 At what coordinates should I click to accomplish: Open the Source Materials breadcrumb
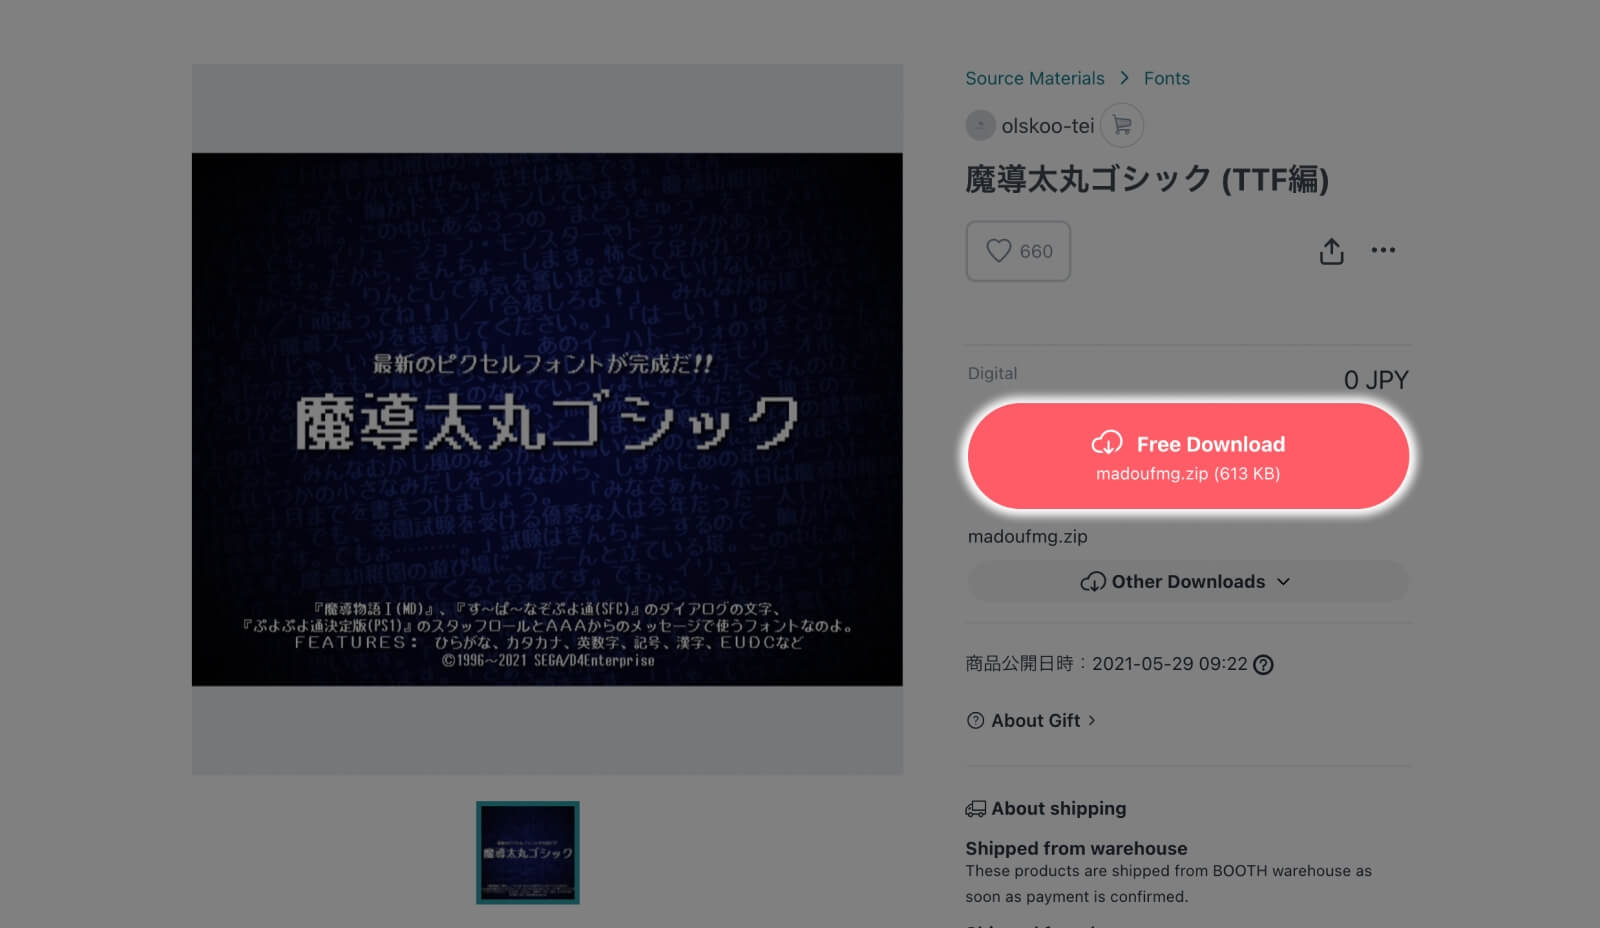click(x=1035, y=78)
